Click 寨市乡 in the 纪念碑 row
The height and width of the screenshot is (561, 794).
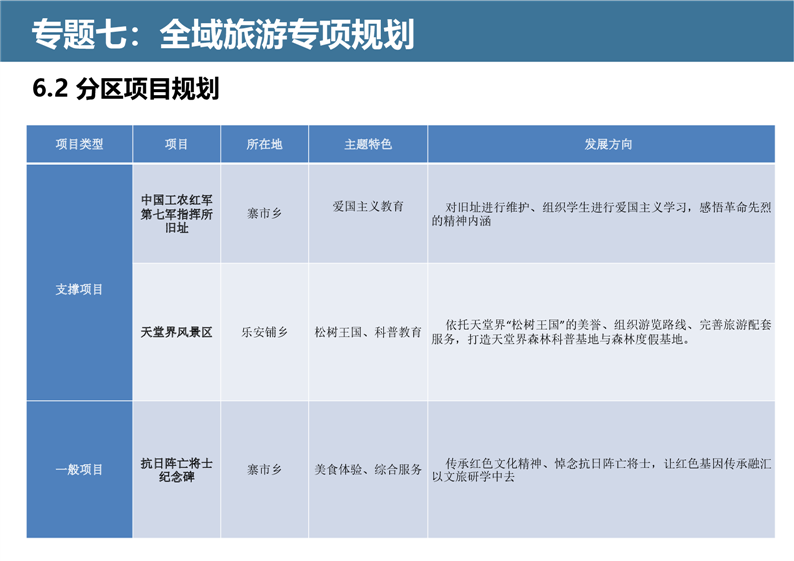point(264,469)
